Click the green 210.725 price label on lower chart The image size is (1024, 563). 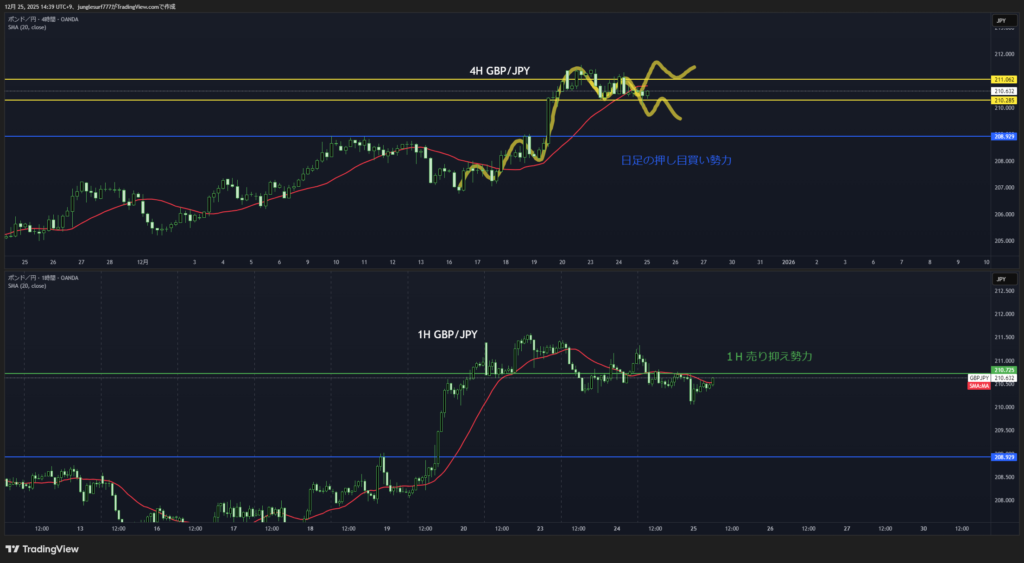click(x=1003, y=370)
